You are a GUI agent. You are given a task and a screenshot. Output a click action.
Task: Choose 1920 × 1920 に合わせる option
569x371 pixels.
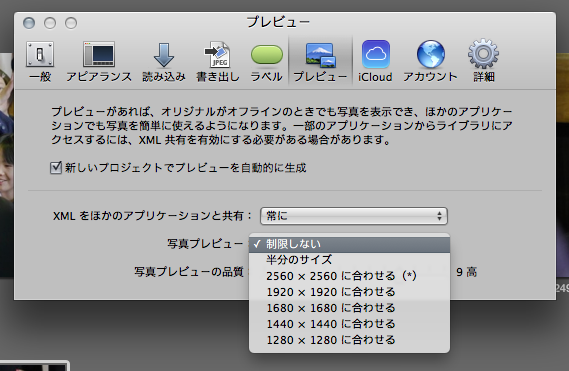click(349, 292)
